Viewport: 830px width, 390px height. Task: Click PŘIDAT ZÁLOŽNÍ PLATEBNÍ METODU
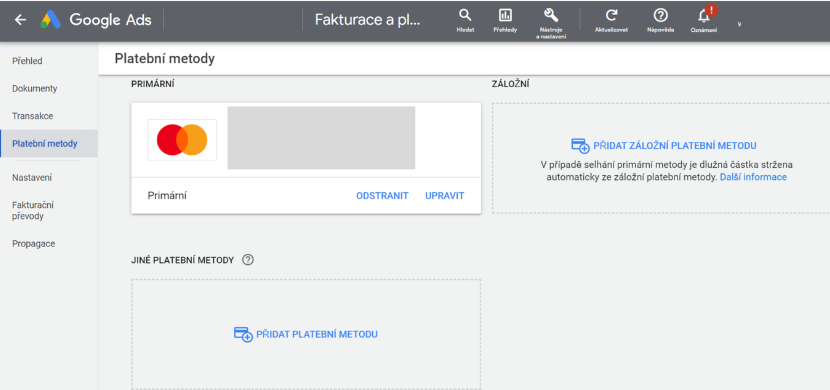click(674, 146)
